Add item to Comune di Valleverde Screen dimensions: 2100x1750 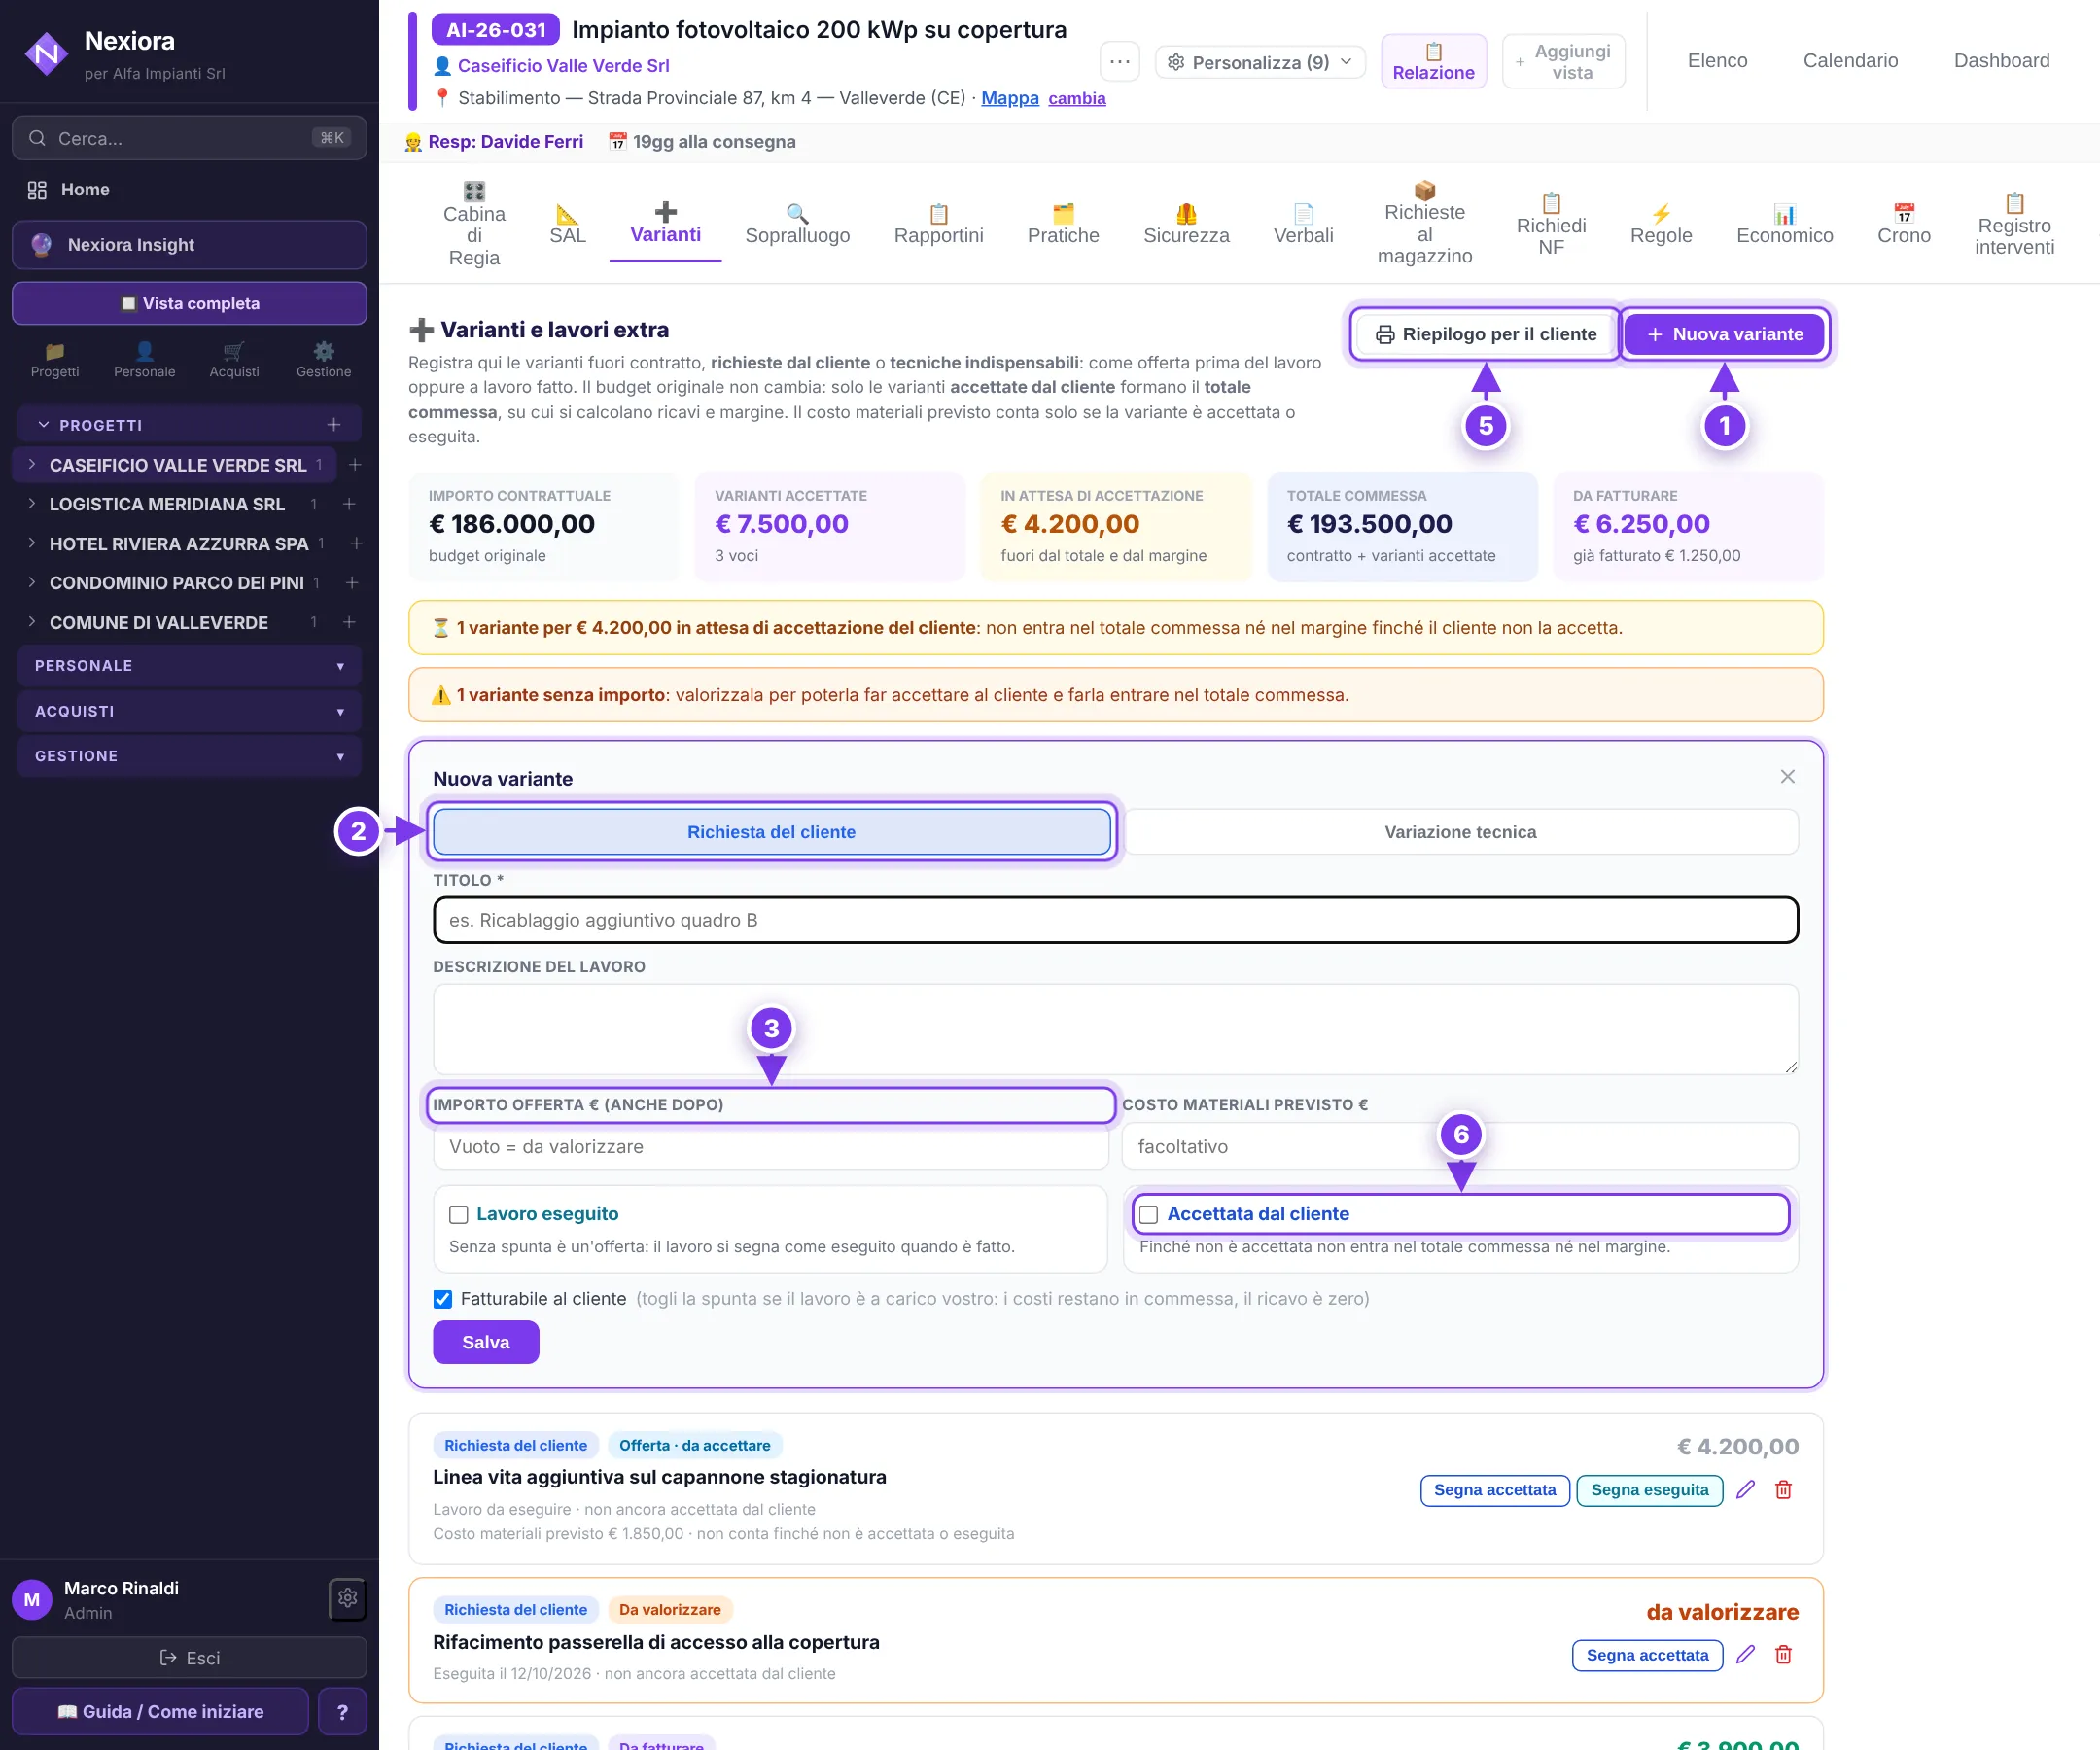point(349,622)
